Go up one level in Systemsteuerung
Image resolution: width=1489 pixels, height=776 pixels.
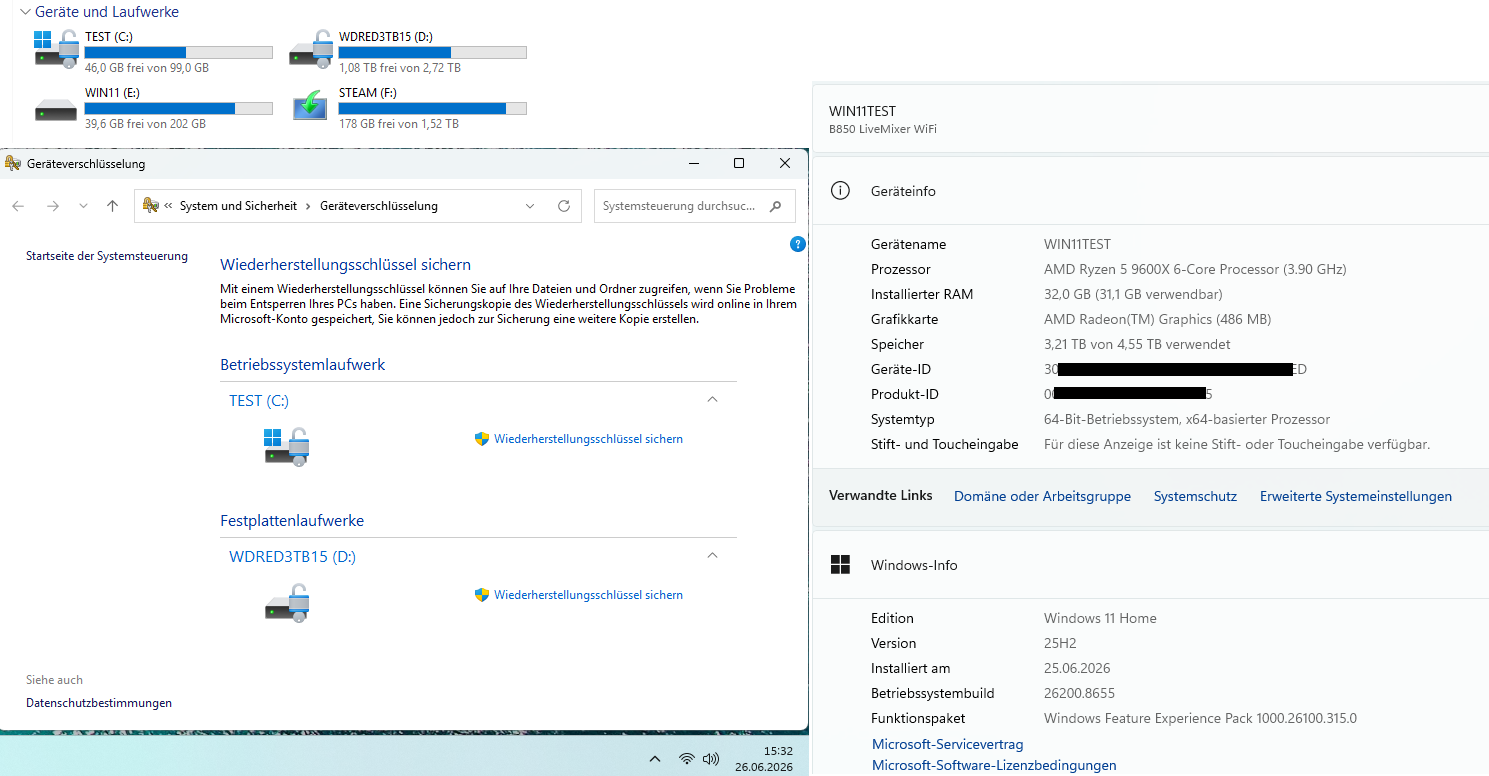pos(112,206)
